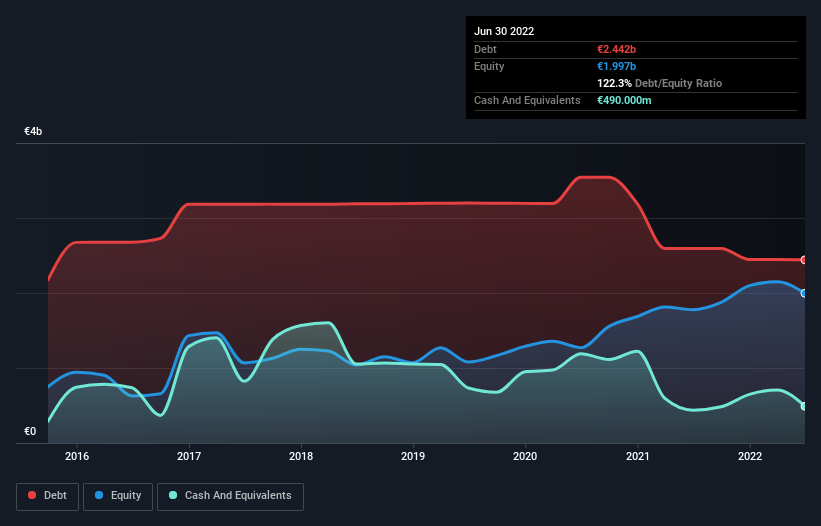
Task: Click the red Debt legend dot
Action: tap(32, 495)
